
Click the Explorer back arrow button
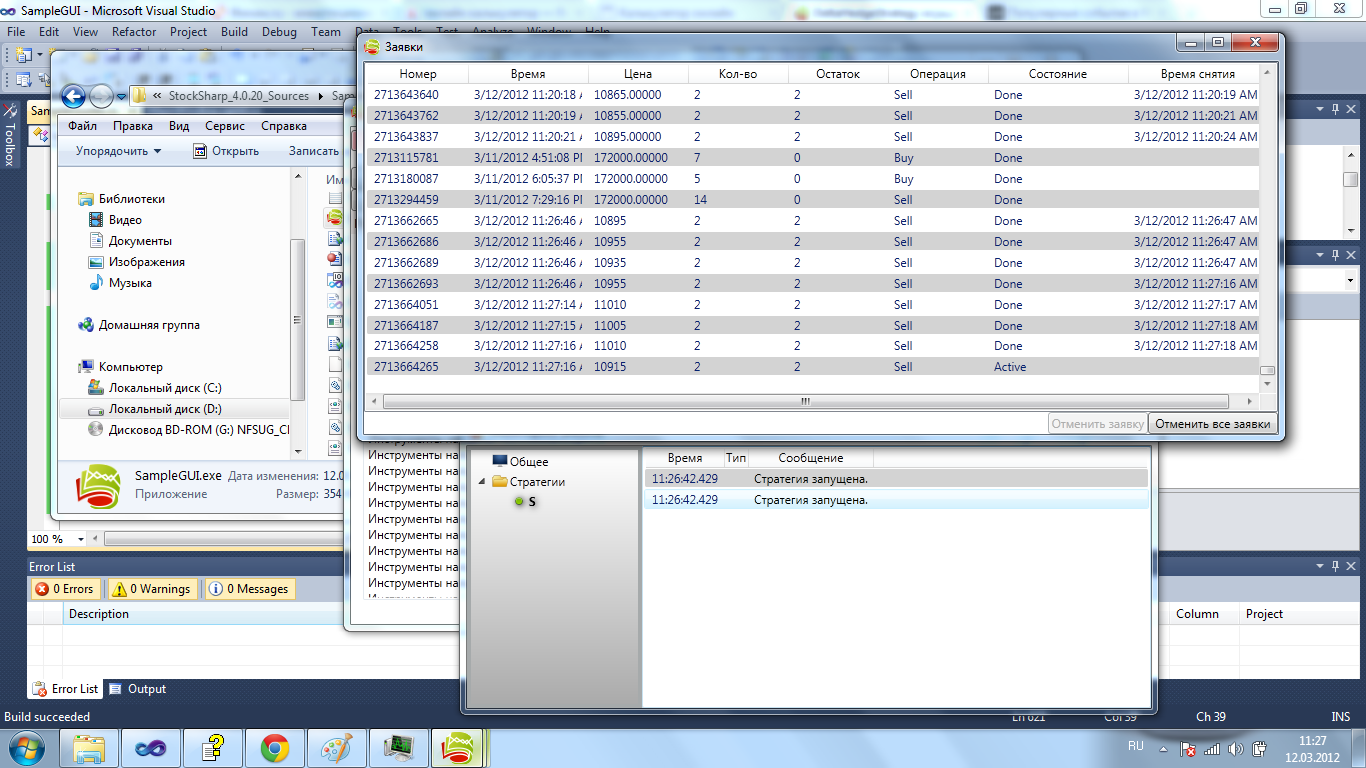pos(73,96)
